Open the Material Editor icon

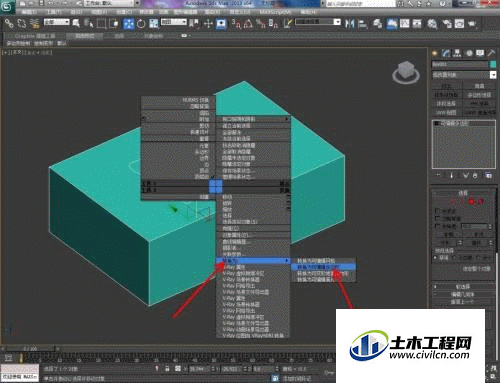432,23
